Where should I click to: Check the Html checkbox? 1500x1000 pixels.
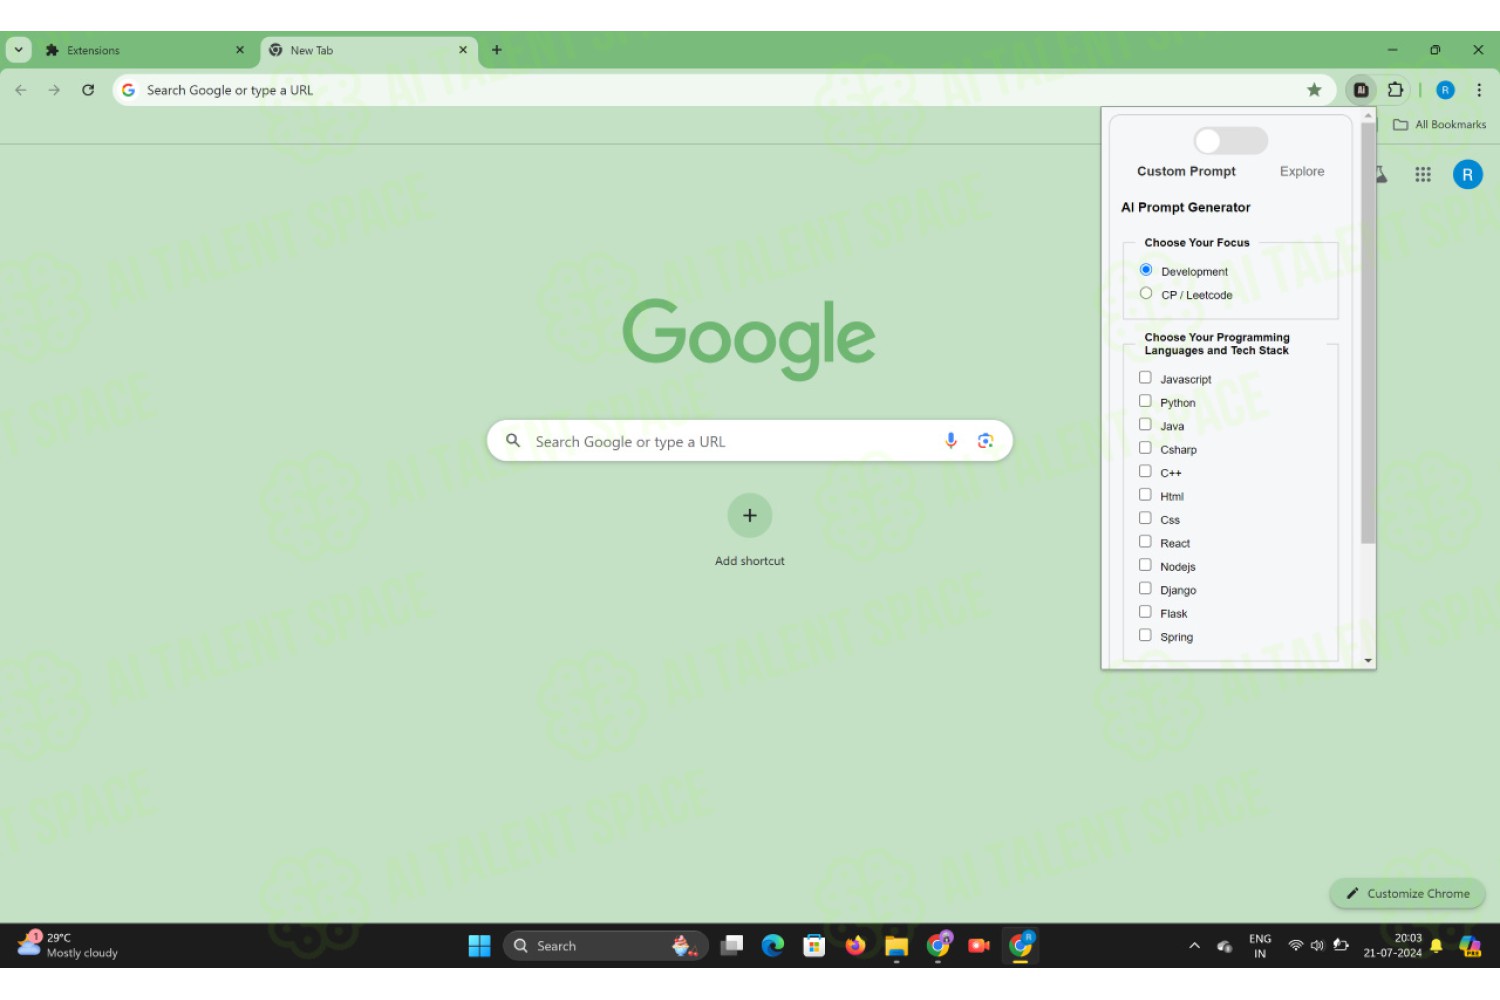click(1145, 495)
